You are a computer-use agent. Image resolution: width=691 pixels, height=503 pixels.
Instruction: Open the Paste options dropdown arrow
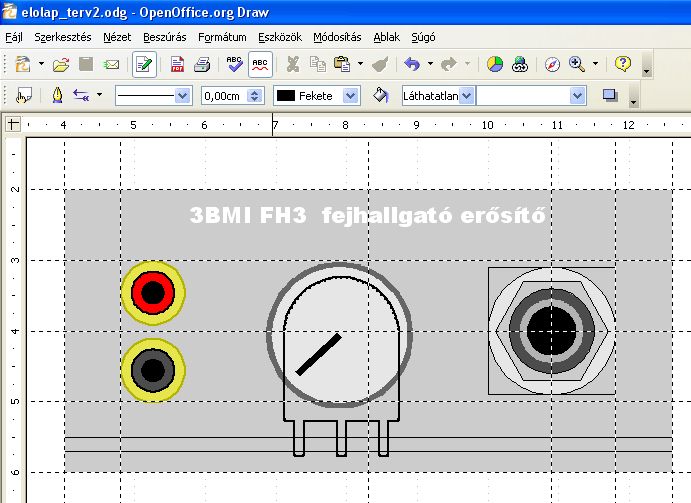360,64
